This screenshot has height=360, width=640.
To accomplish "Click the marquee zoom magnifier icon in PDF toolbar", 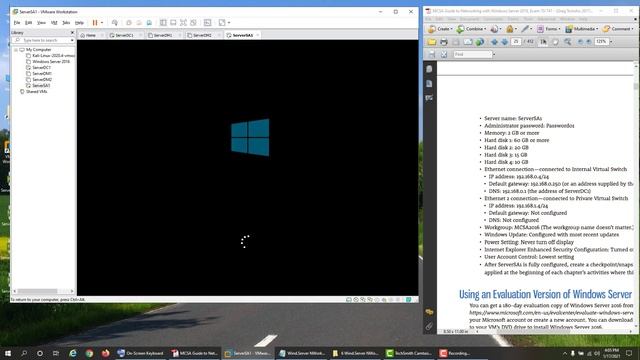I will tap(567, 42).
